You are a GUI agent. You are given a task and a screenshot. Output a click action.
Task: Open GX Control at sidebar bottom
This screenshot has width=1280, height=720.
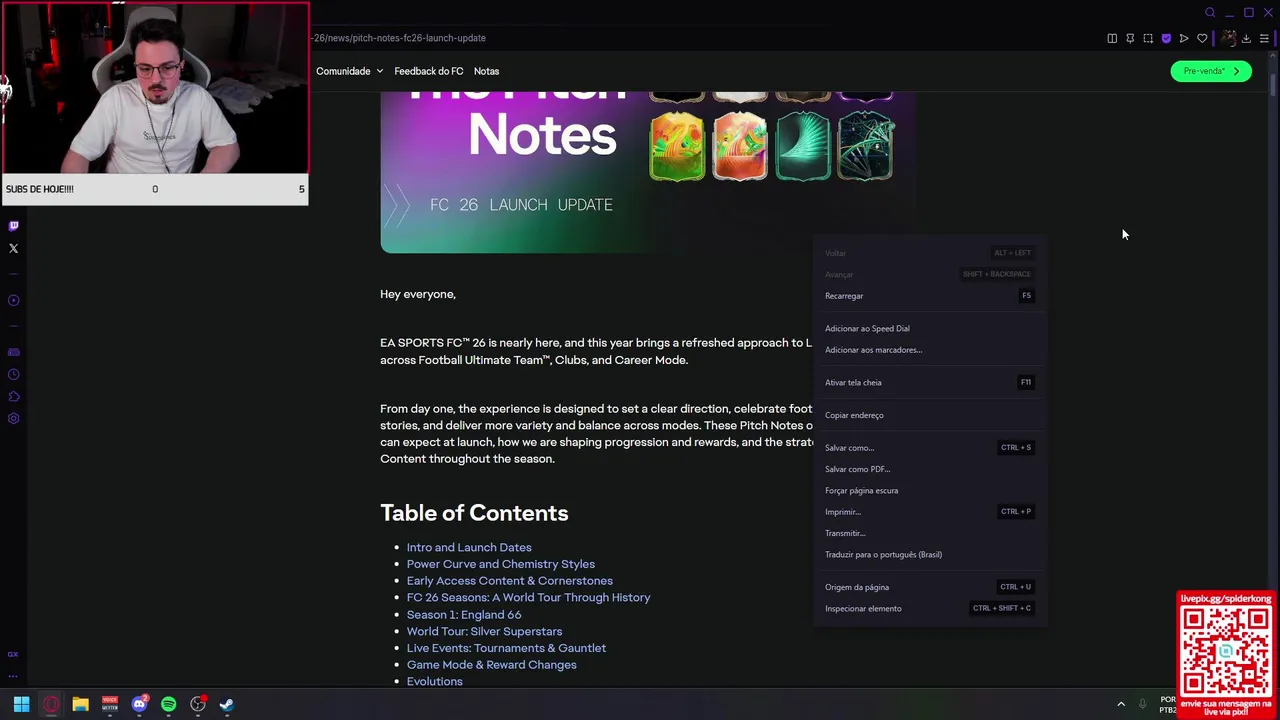coord(13,654)
